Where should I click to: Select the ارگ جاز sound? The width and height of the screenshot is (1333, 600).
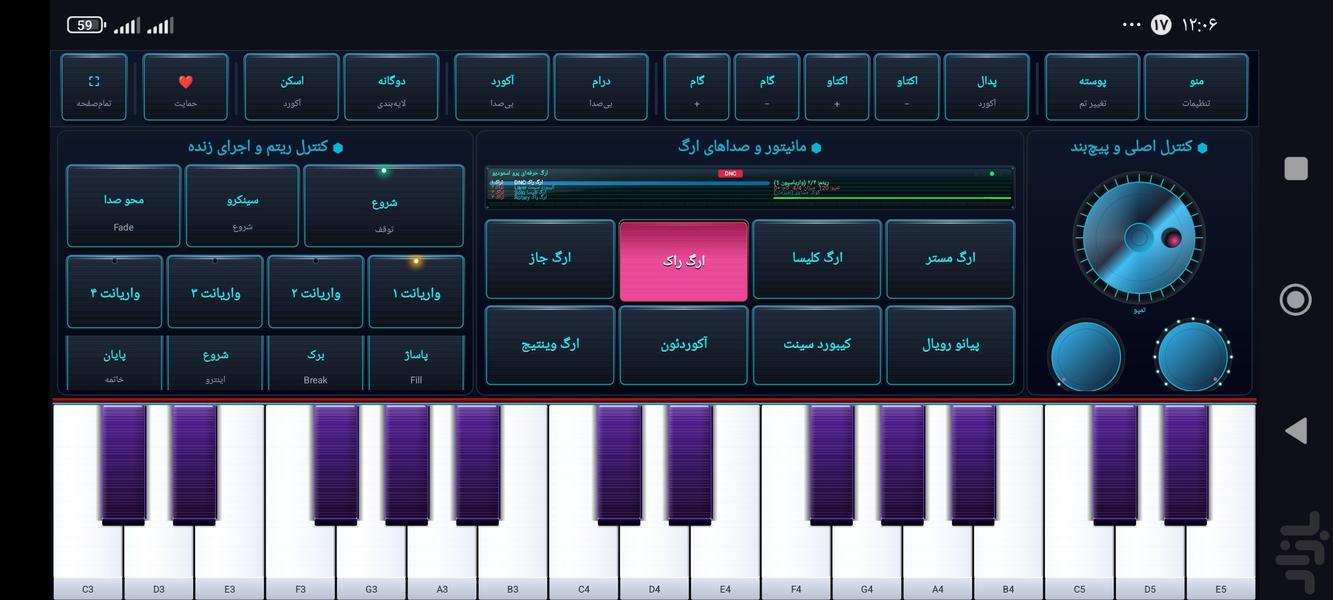550,260
